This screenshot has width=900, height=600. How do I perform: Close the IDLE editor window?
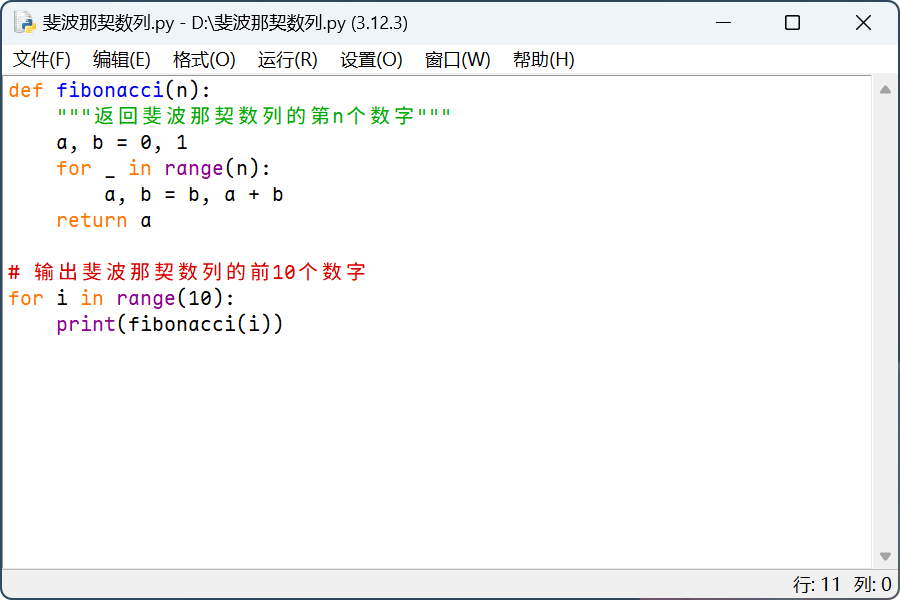(x=863, y=23)
